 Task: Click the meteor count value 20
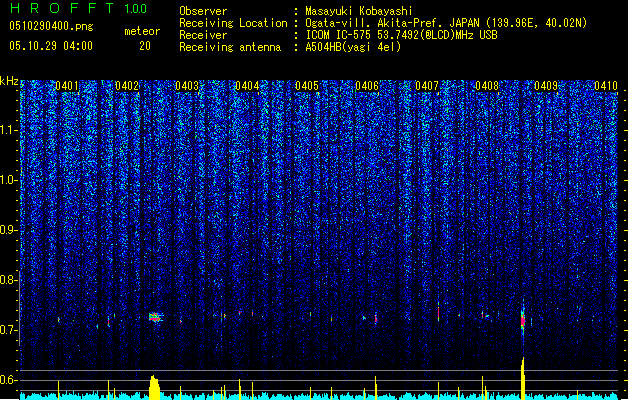click(x=145, y=46)
